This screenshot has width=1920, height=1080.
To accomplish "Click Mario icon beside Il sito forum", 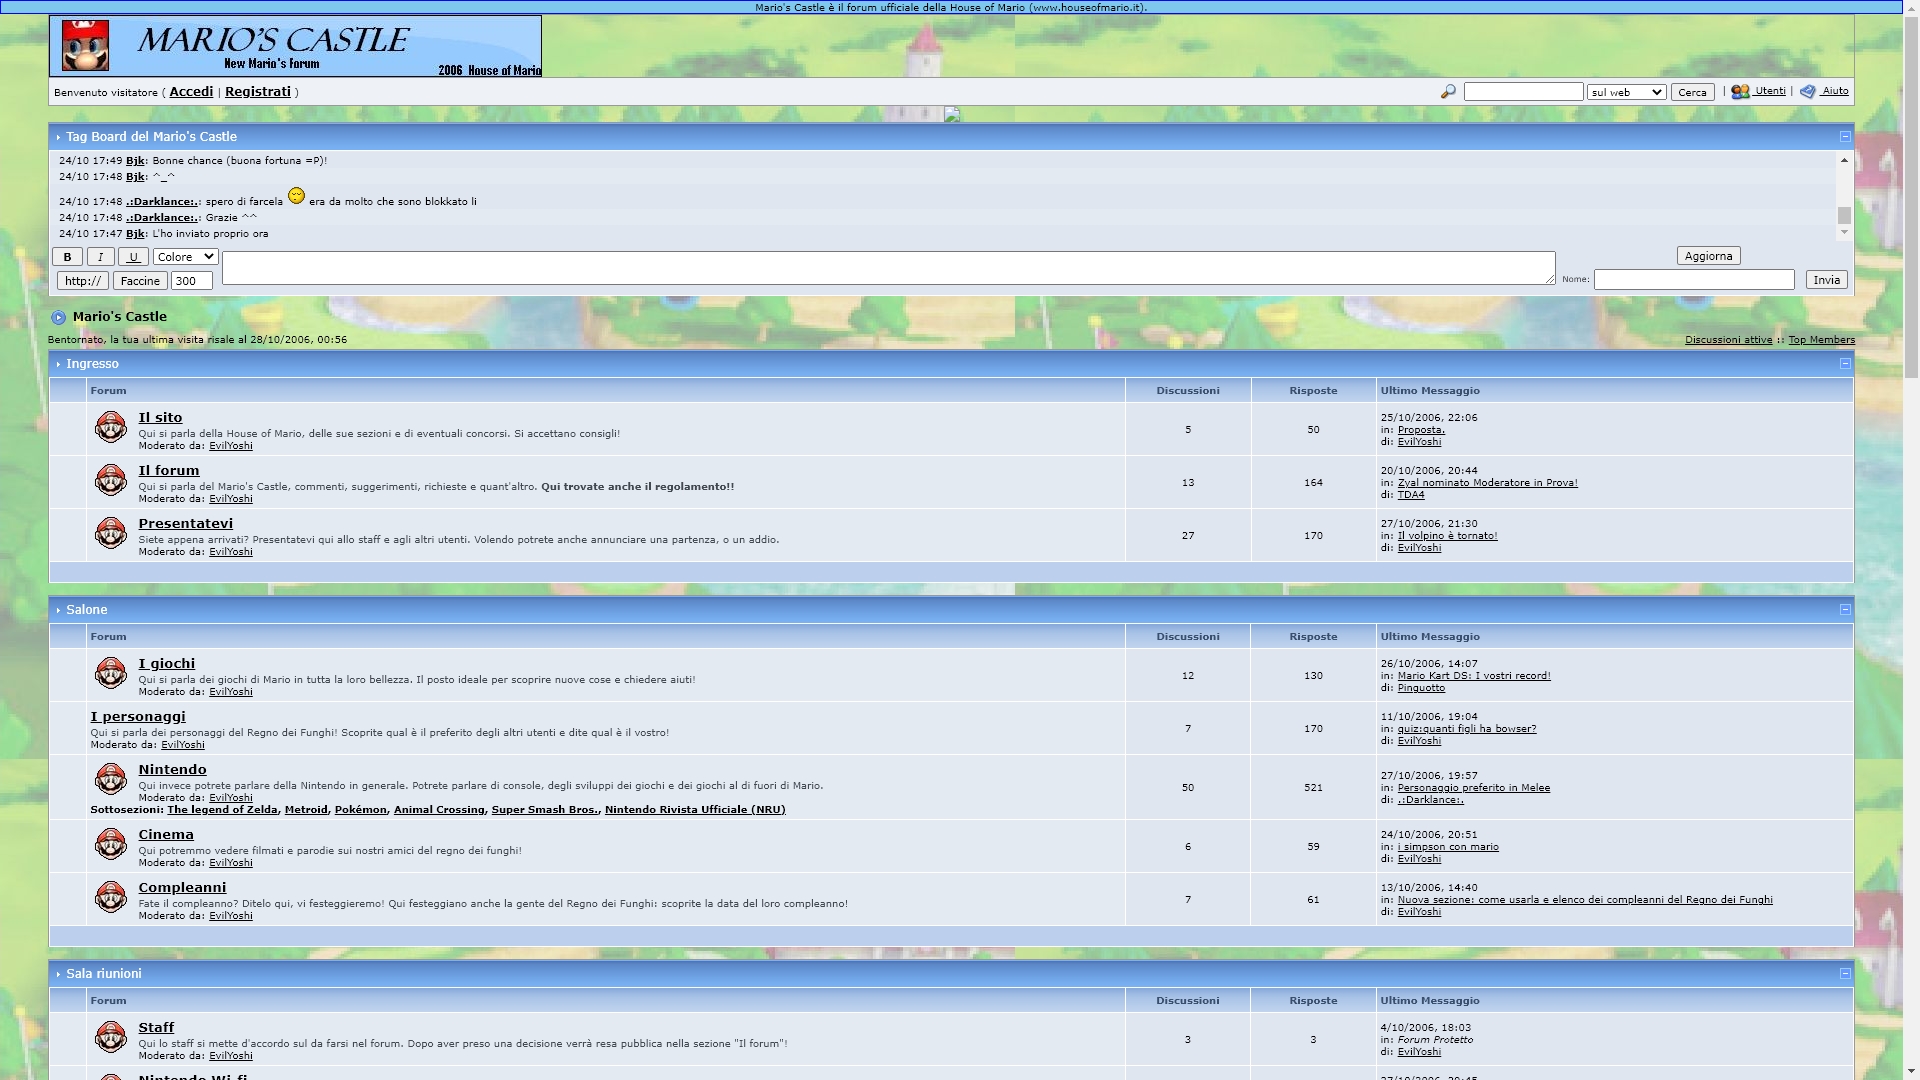I will point(110,428).
